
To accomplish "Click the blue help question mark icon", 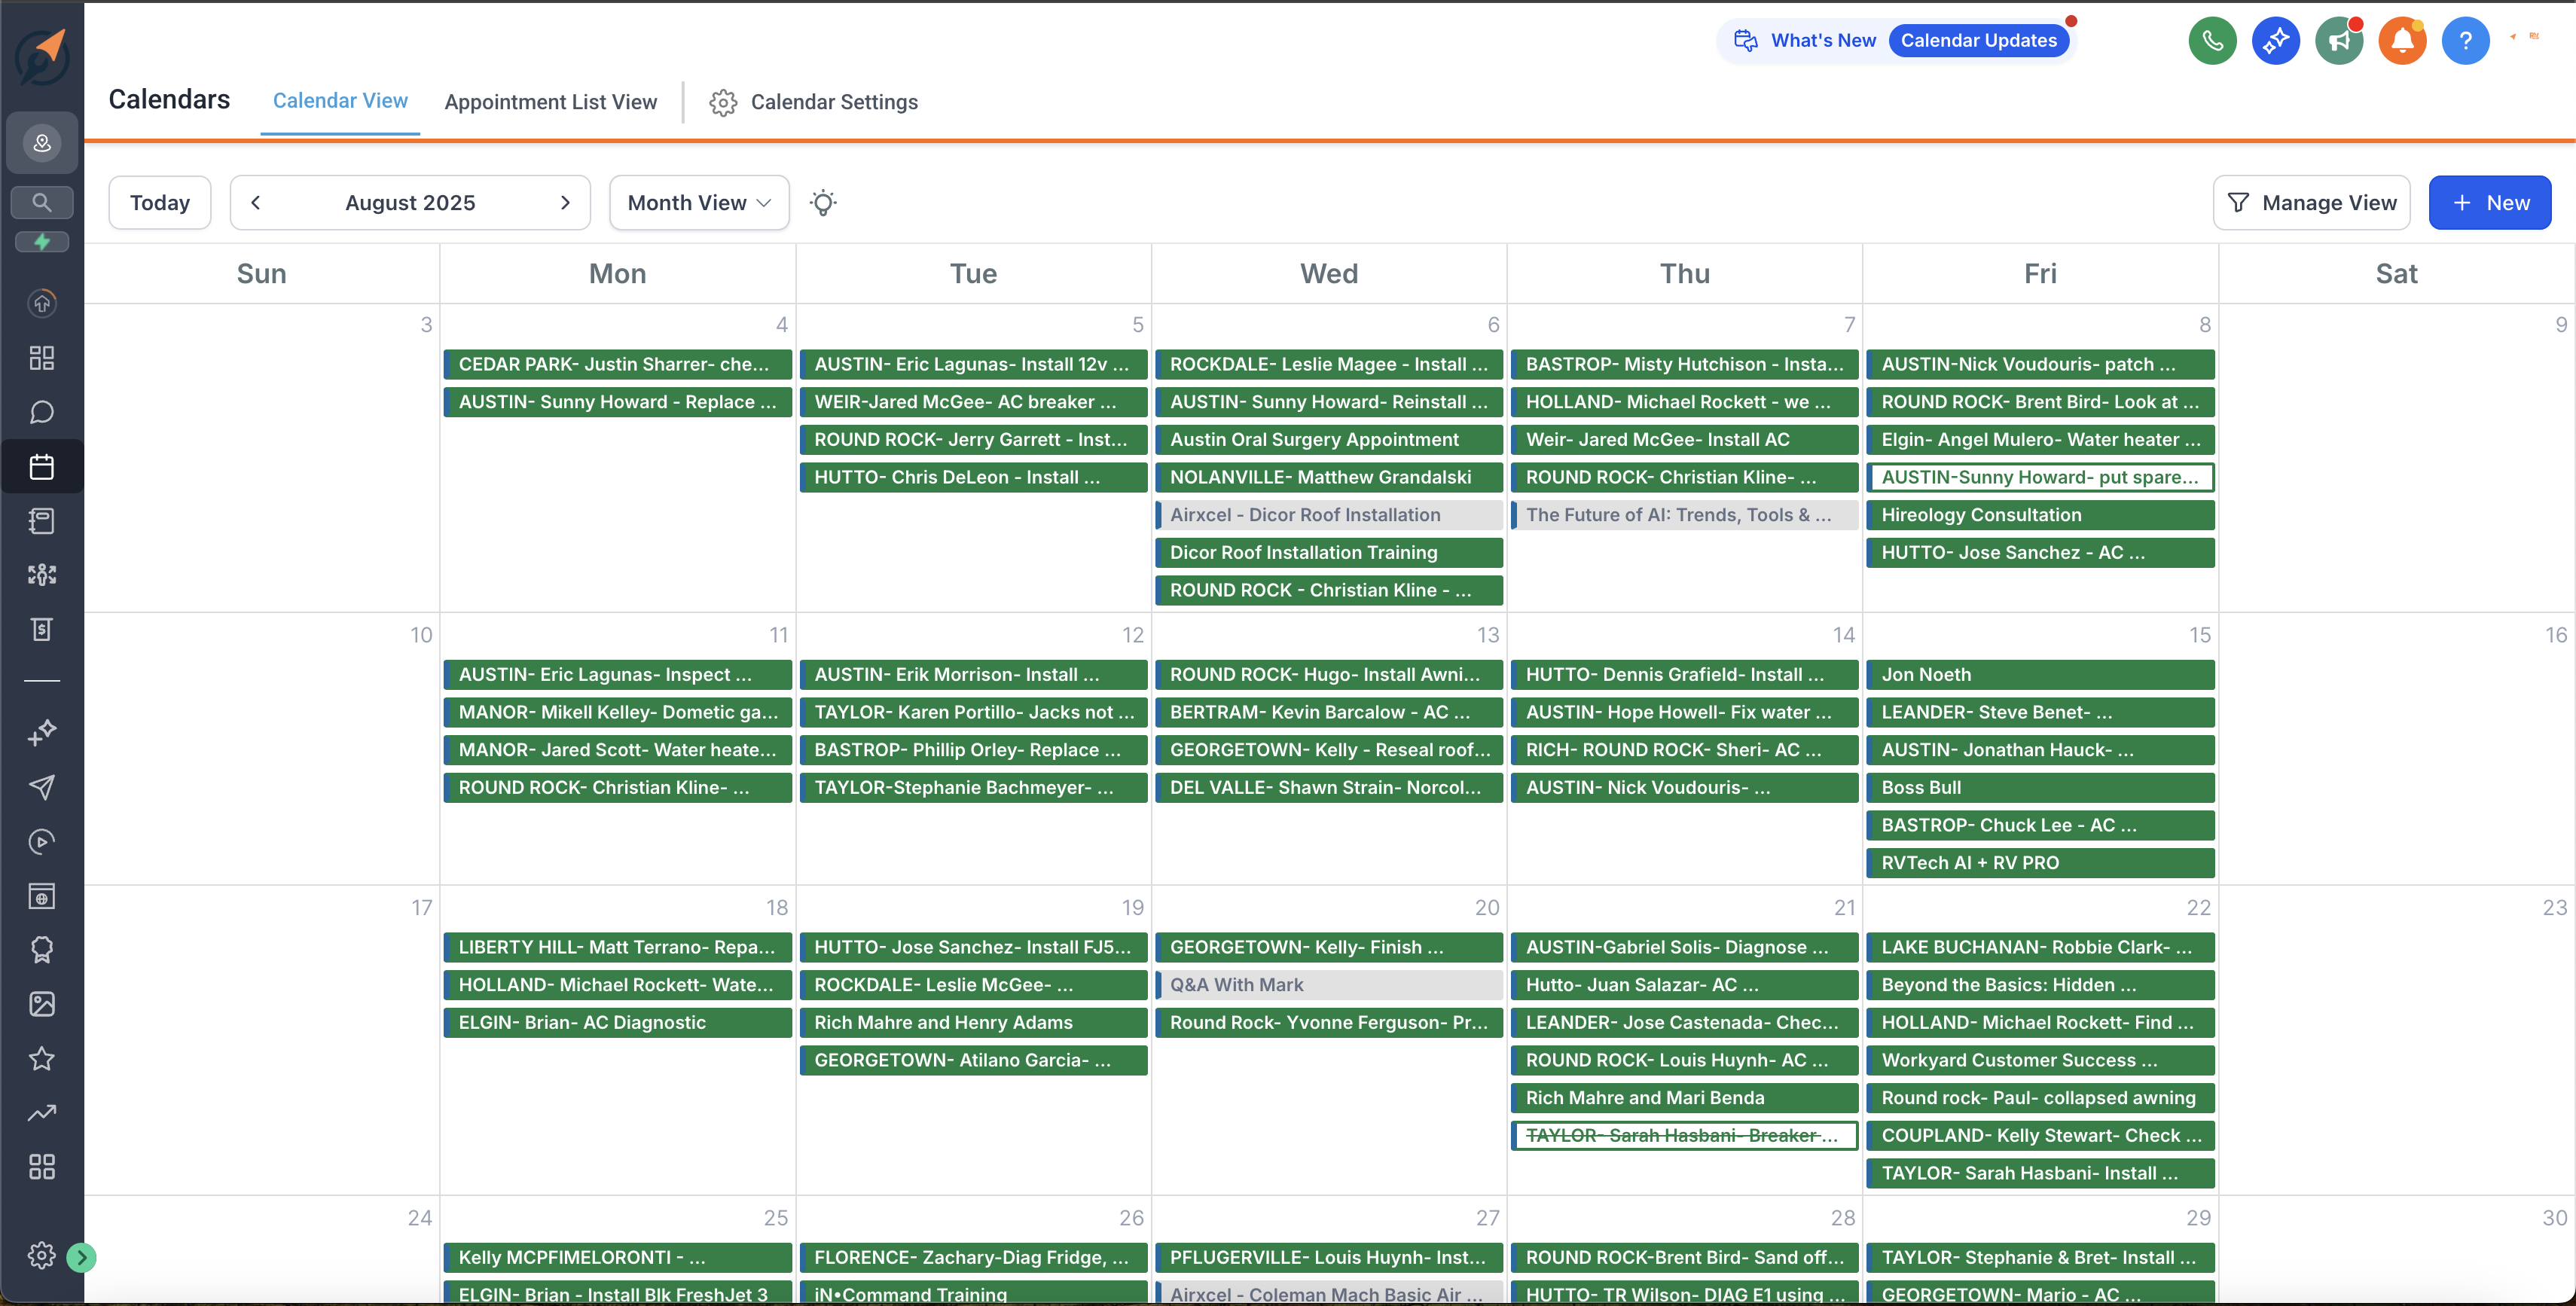I will click(2466, 40).
